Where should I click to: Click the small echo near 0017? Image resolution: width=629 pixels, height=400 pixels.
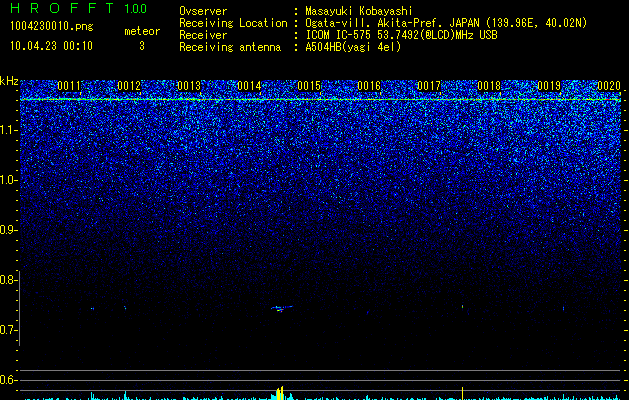(x=463, y=307)
